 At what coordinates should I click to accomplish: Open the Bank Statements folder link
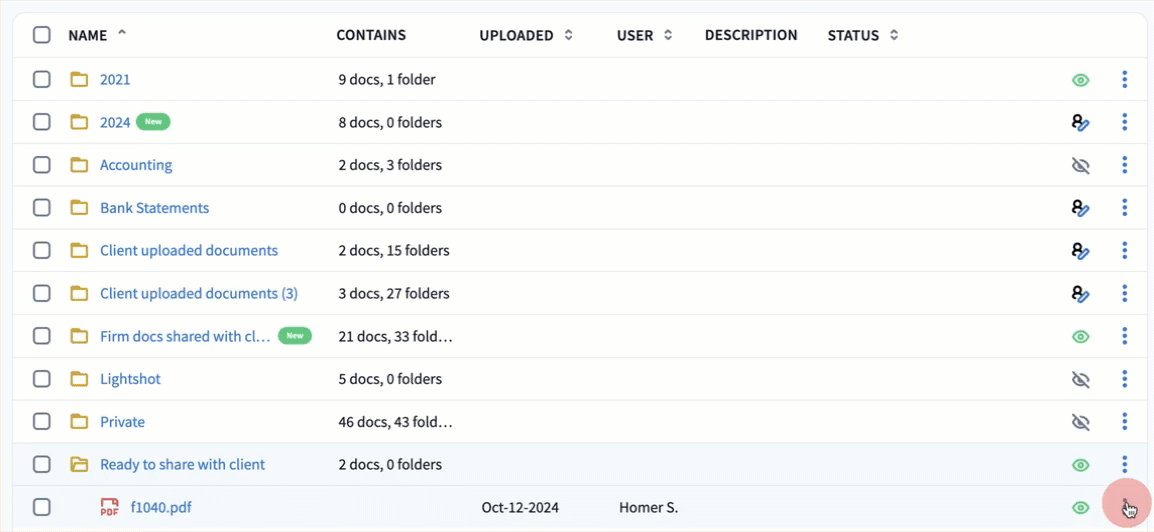[154, 208]
